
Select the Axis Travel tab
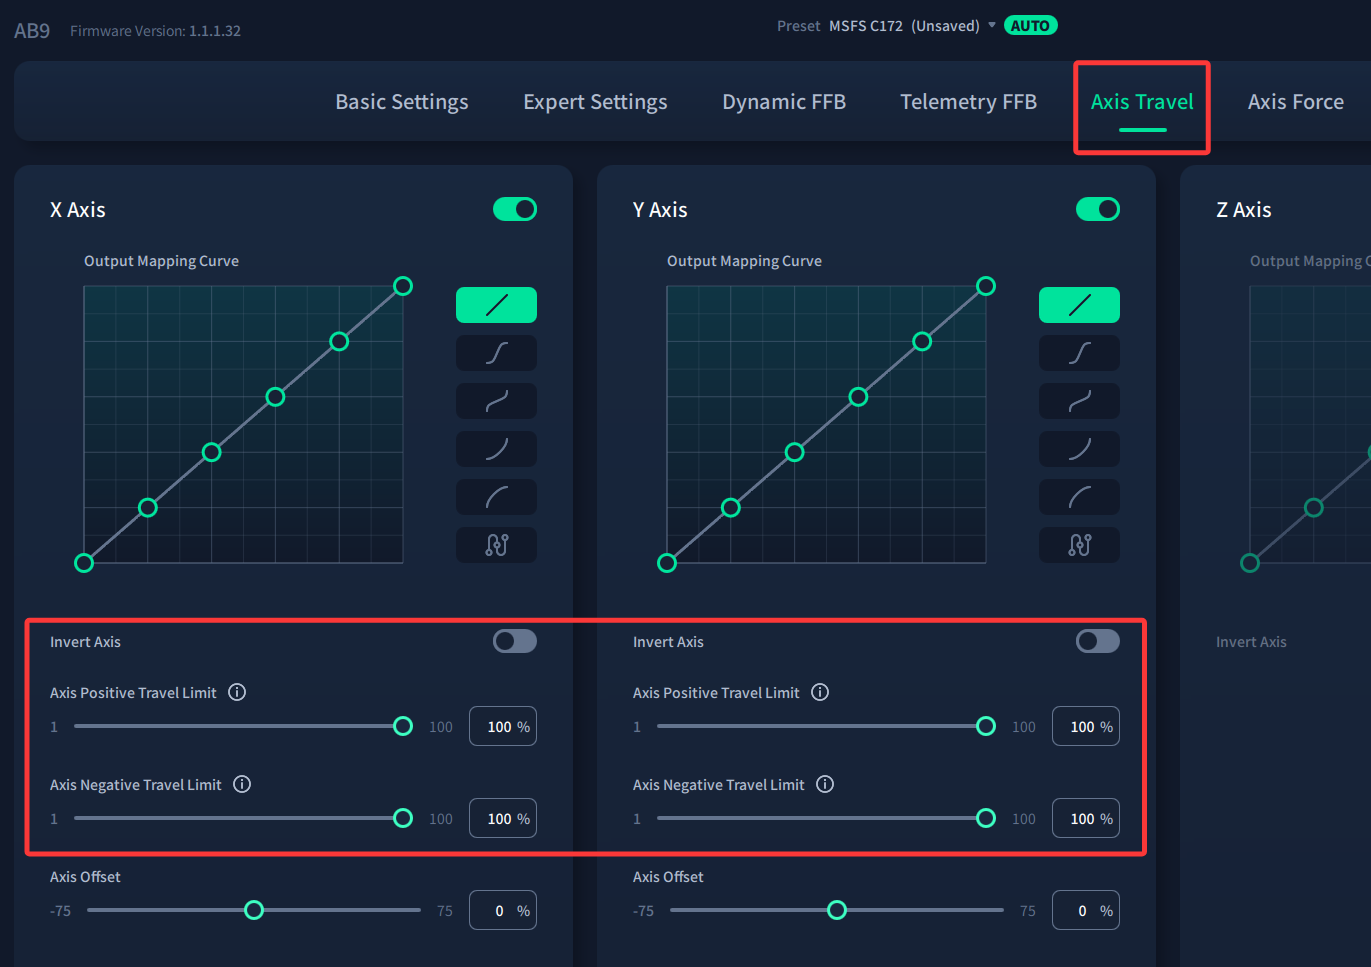[1142, 102]
